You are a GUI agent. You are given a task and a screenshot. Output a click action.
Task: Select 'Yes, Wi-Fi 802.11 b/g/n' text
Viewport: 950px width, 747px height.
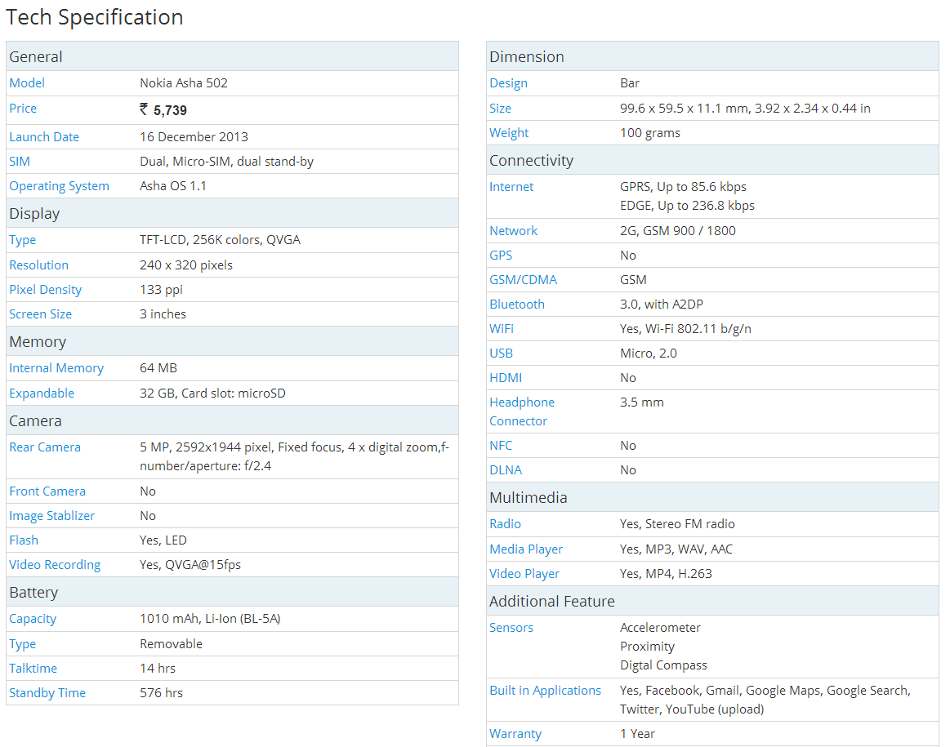tap(686, 329)
